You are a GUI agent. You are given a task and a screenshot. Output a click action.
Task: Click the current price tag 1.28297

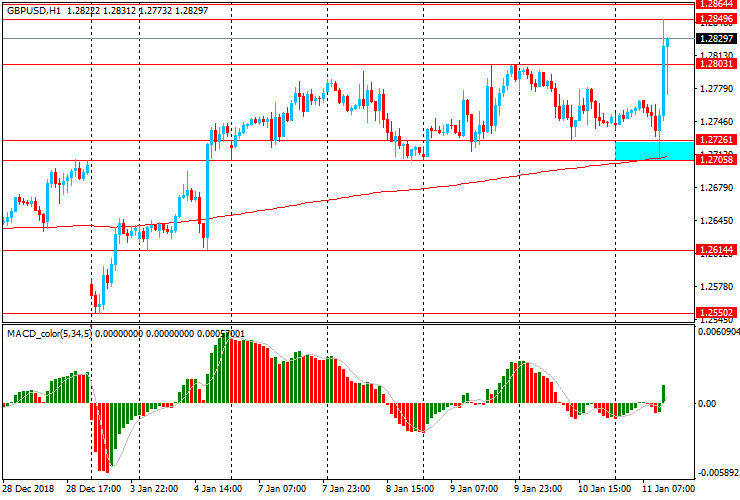point(718,38)
